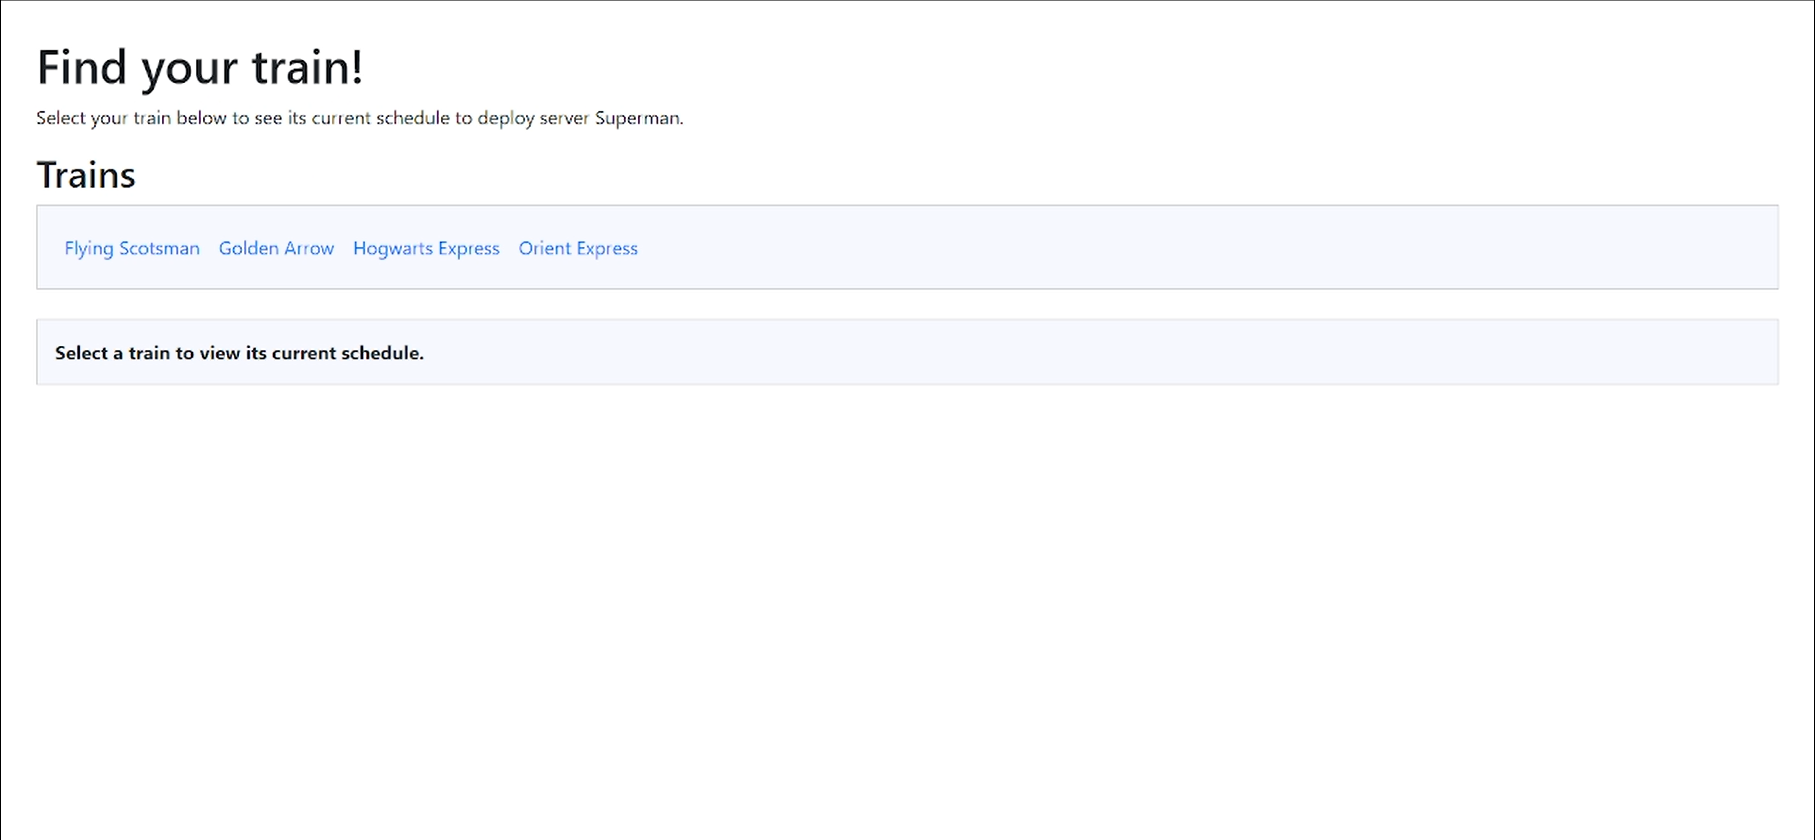Select the Golden Arrow train
The image size is (1815, 840).
click(x=276, y=248)
